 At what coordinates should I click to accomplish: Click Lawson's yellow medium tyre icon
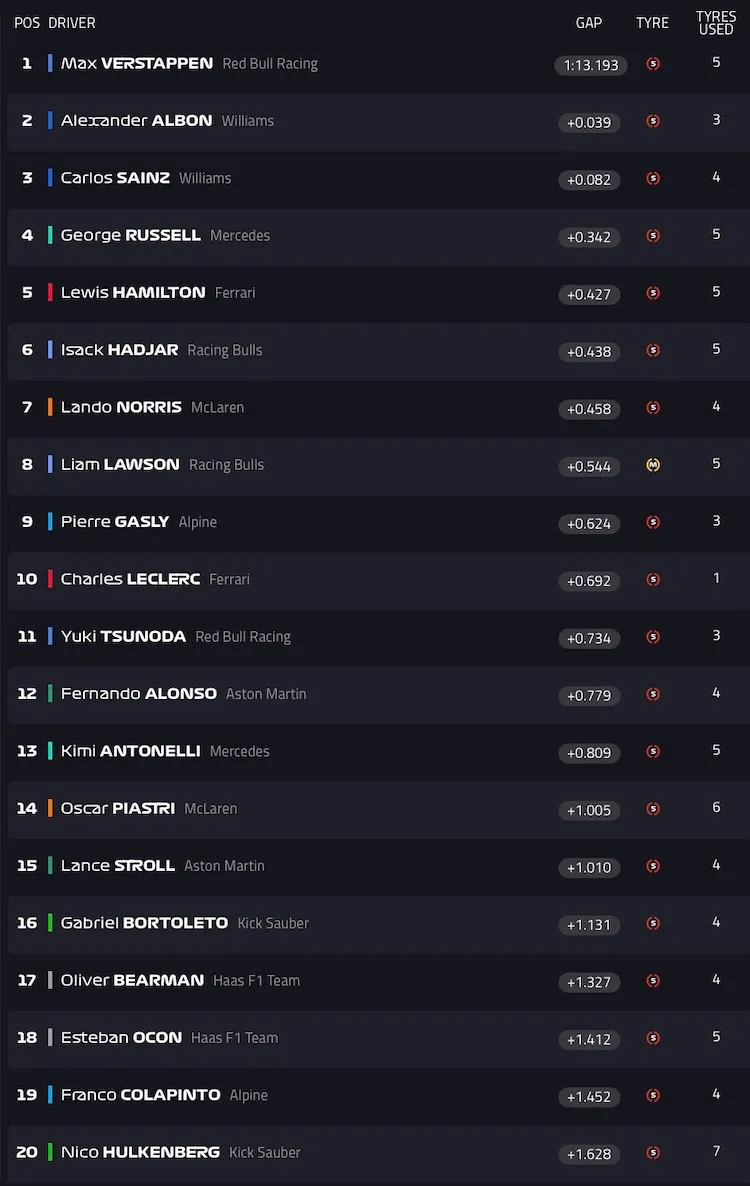click(x=653, y=465)
